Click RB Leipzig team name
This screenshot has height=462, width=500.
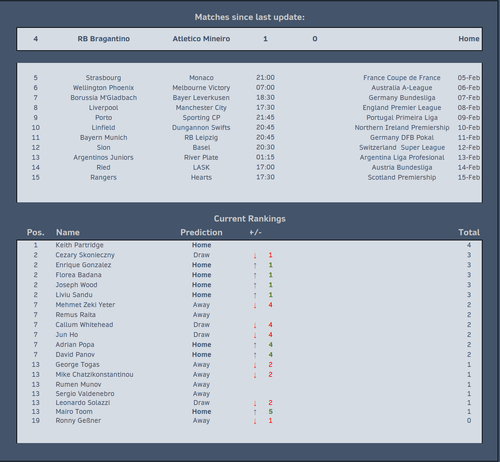click(201, 138)
